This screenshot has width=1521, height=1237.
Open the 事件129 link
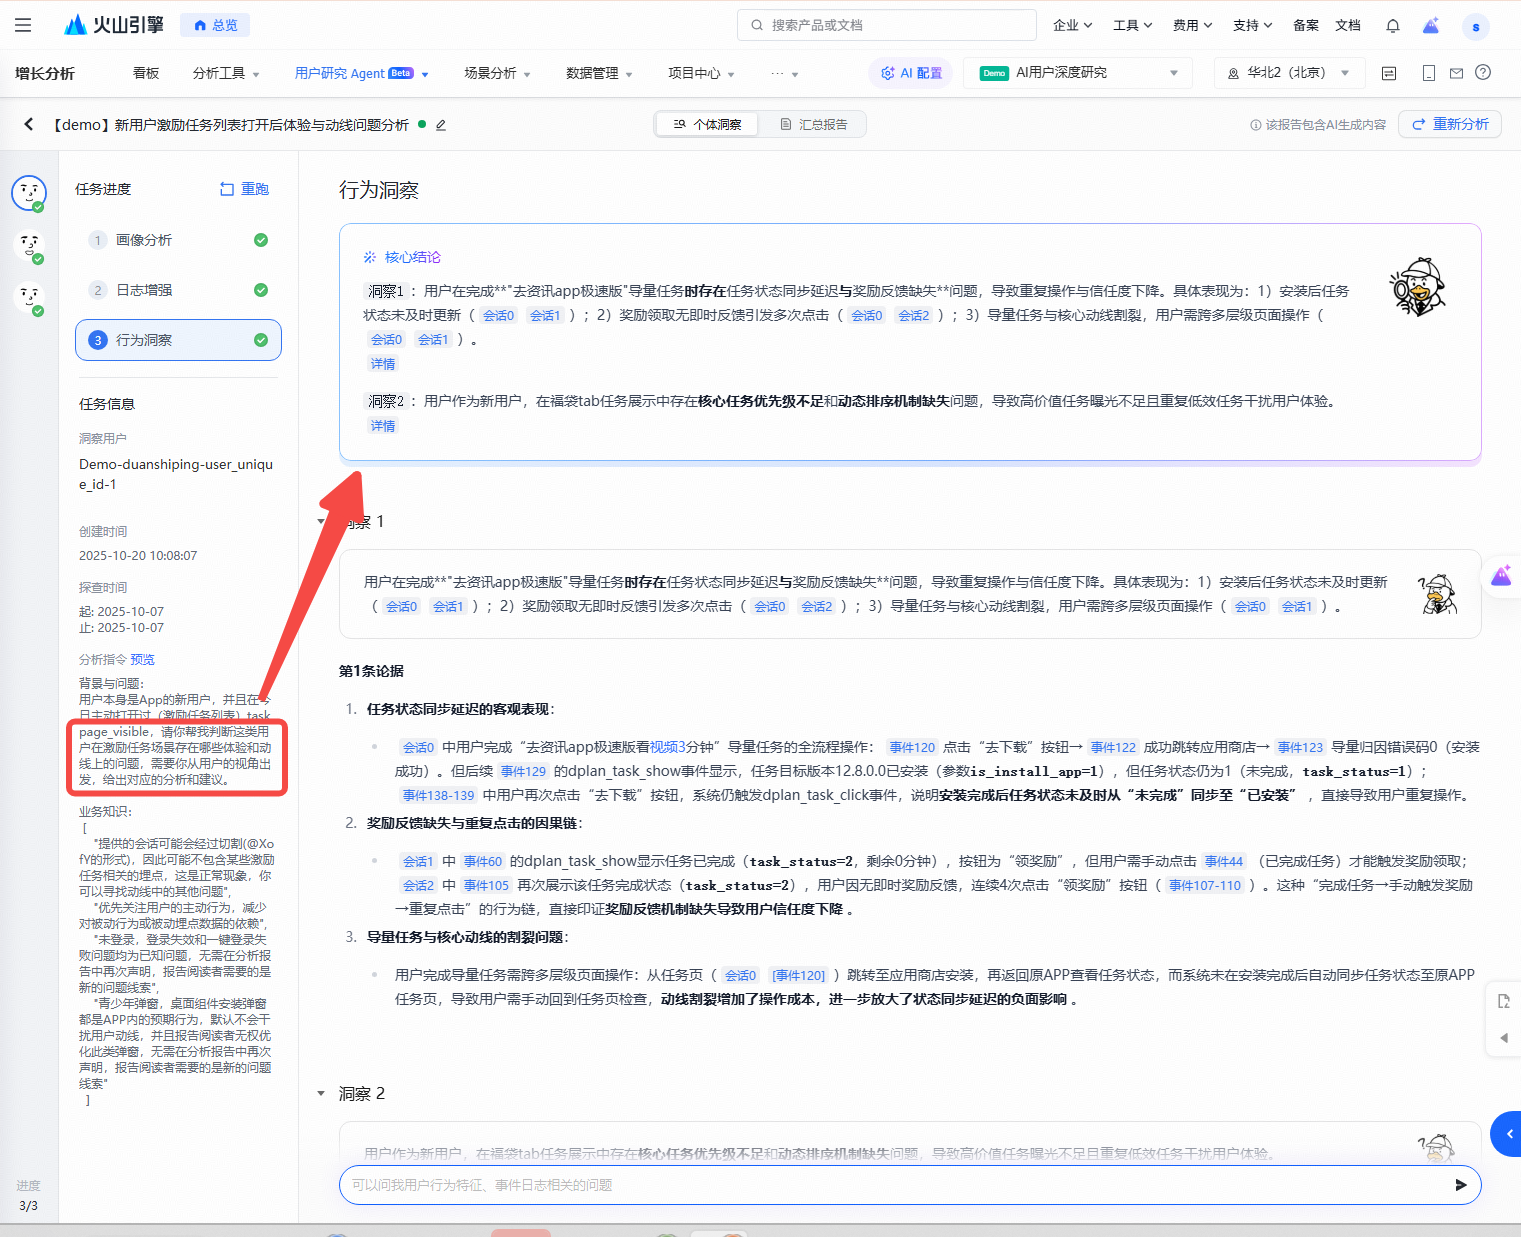[x=523, y=771]
